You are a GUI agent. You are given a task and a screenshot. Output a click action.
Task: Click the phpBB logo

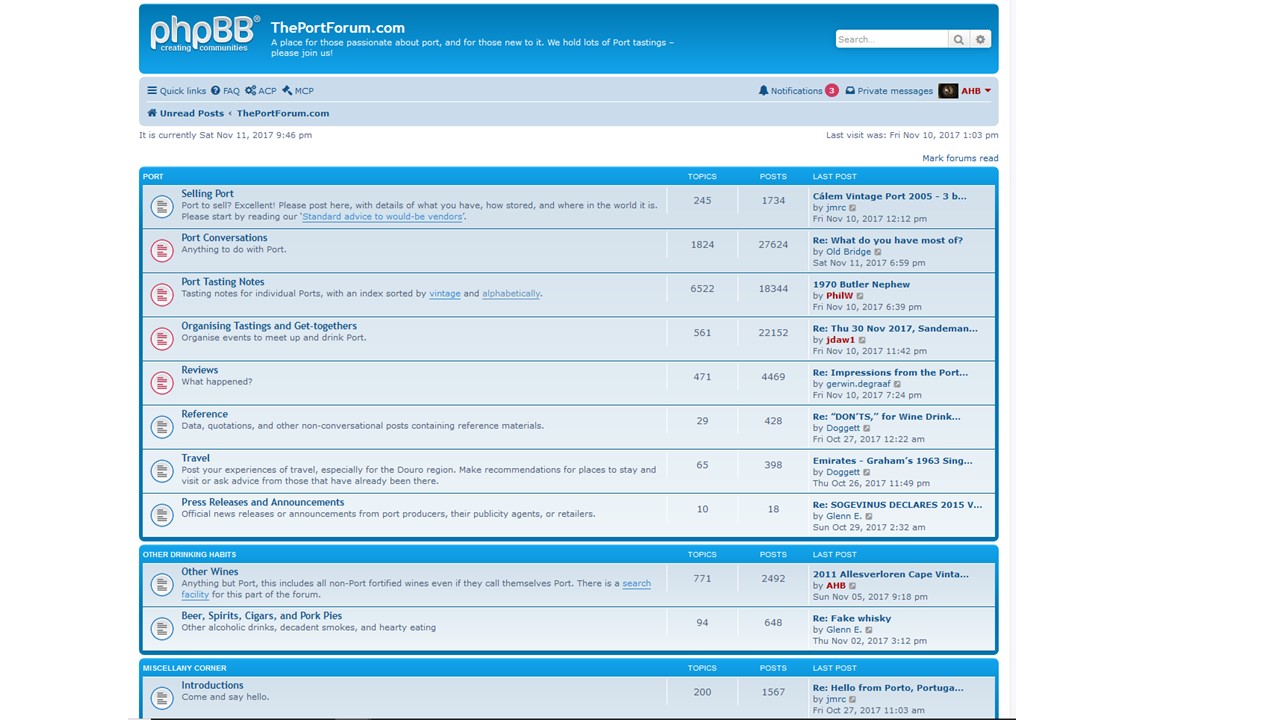[205, 34]
